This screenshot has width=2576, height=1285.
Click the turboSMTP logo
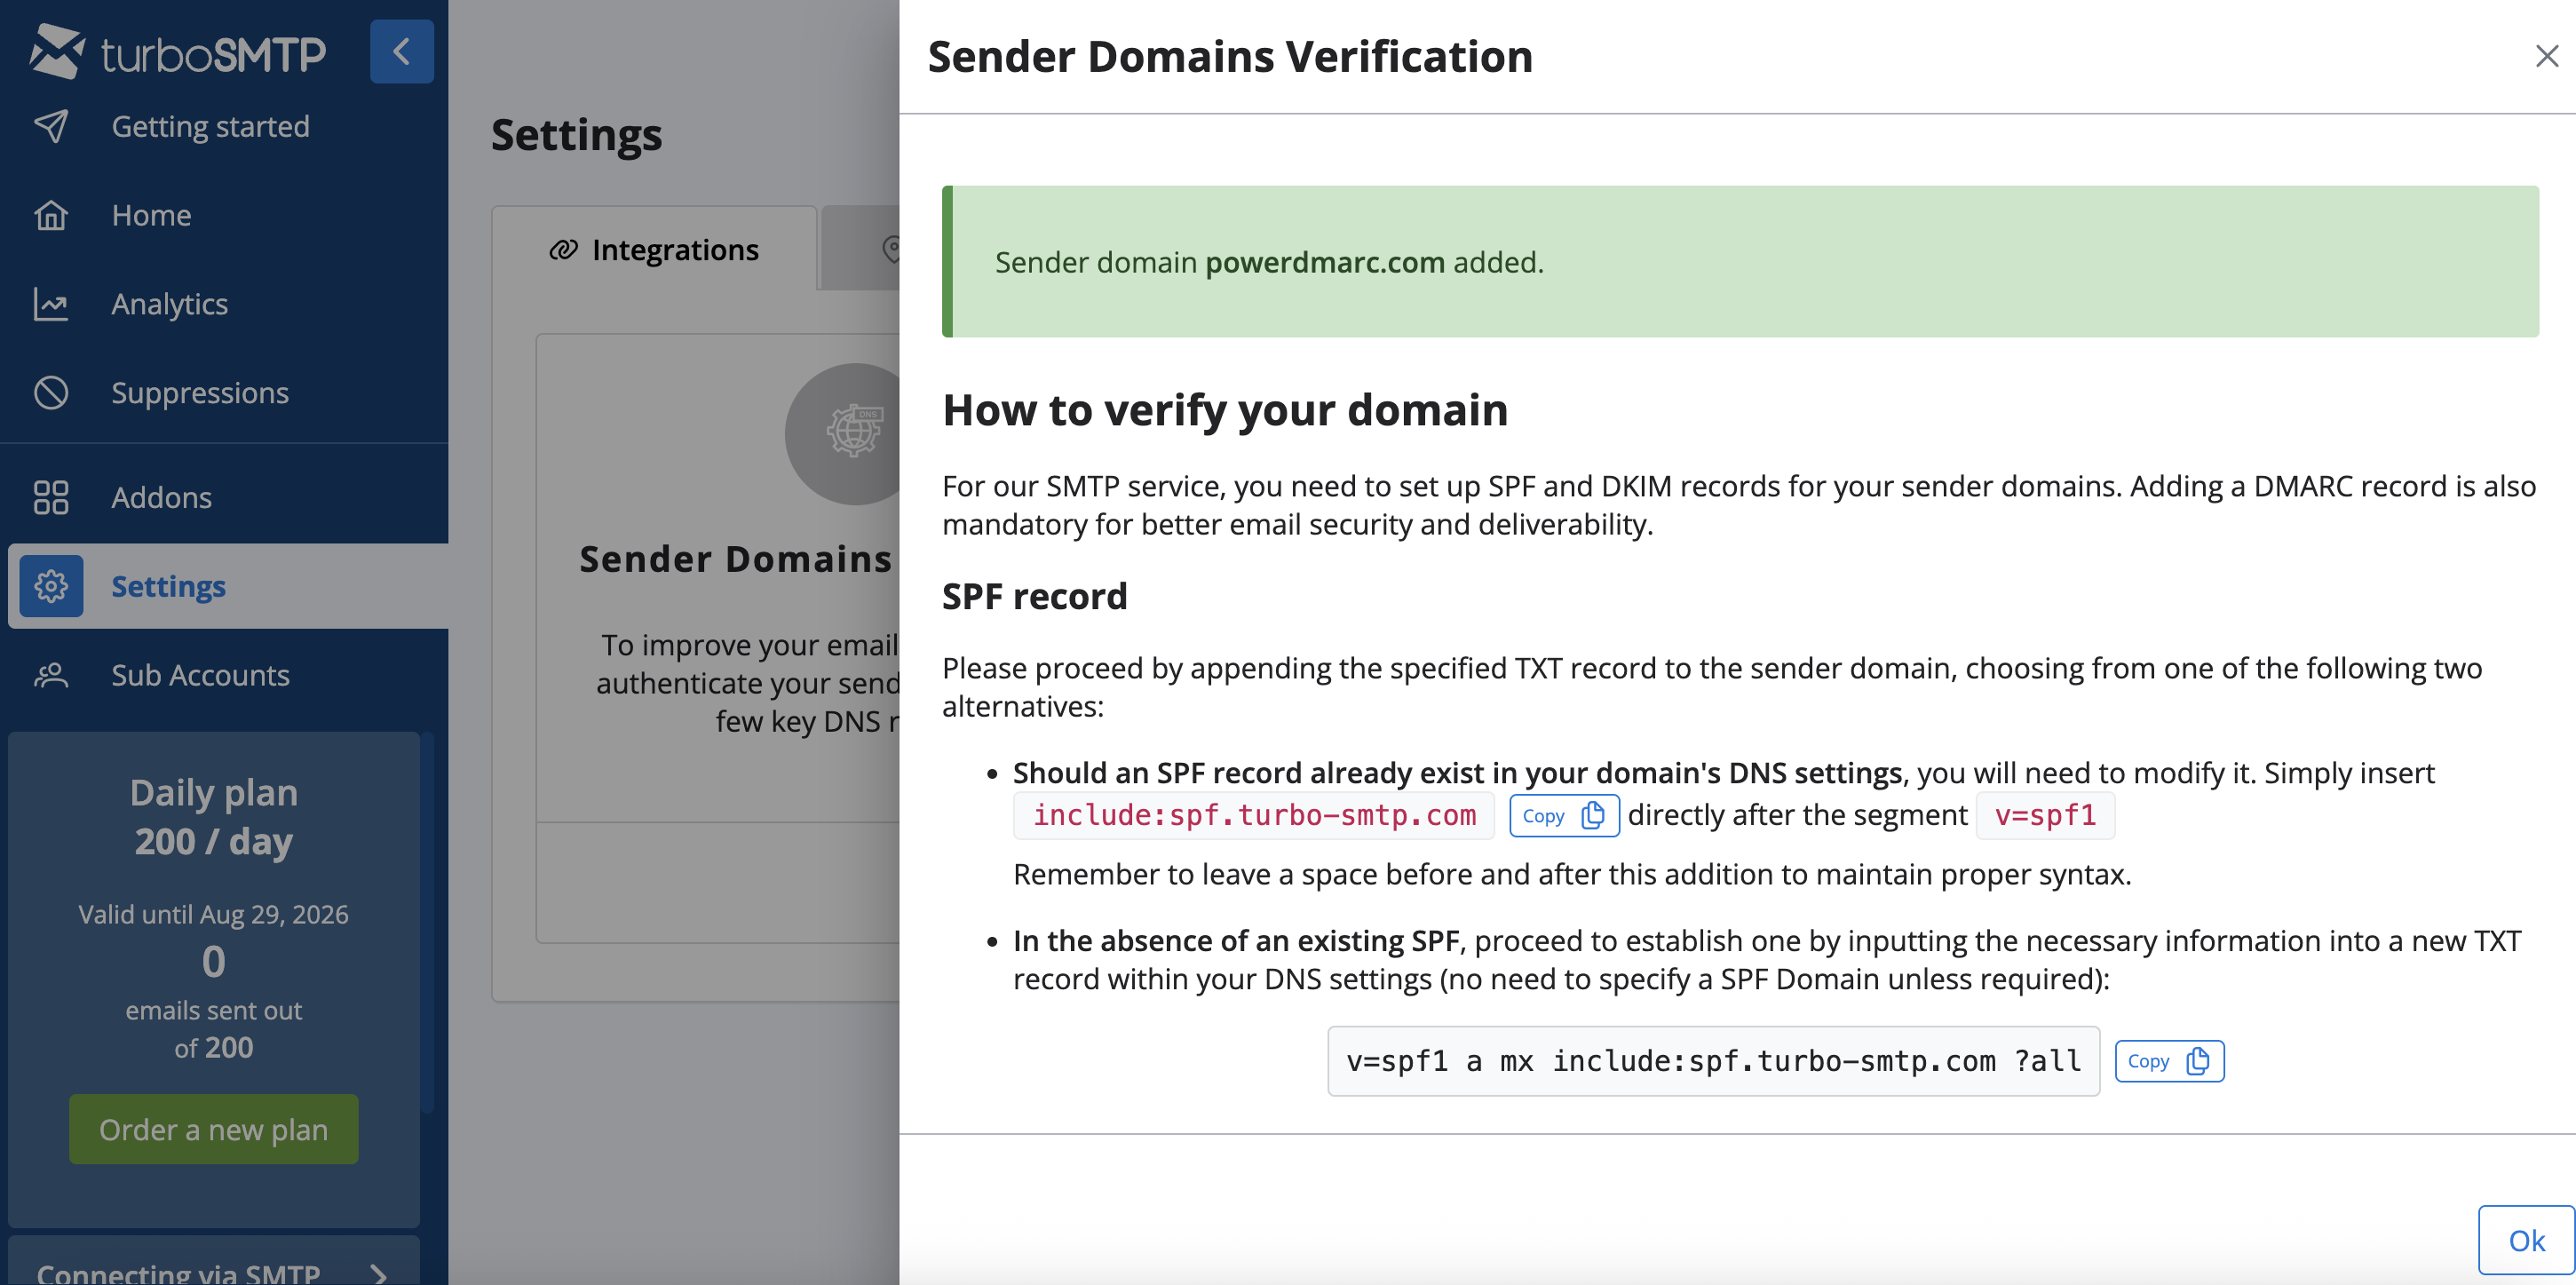[x=178, y=52]
